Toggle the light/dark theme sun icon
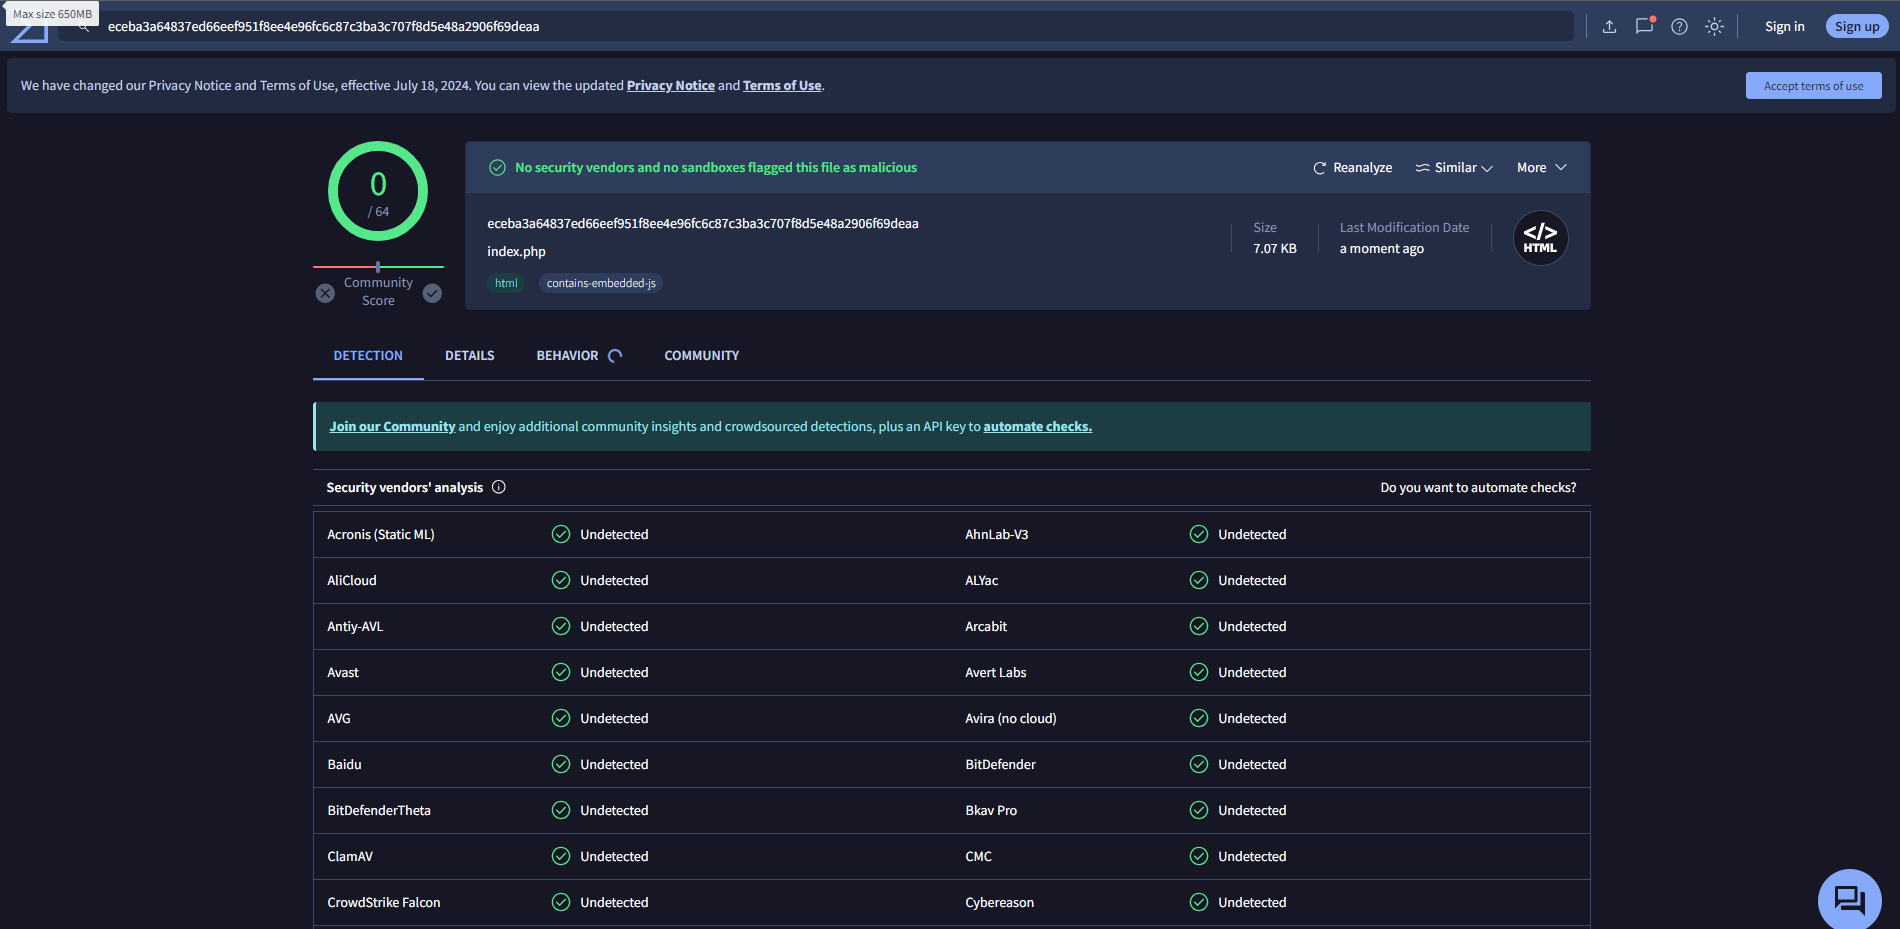This screenshot has width=1900, height=929. tap(1714, 27)
